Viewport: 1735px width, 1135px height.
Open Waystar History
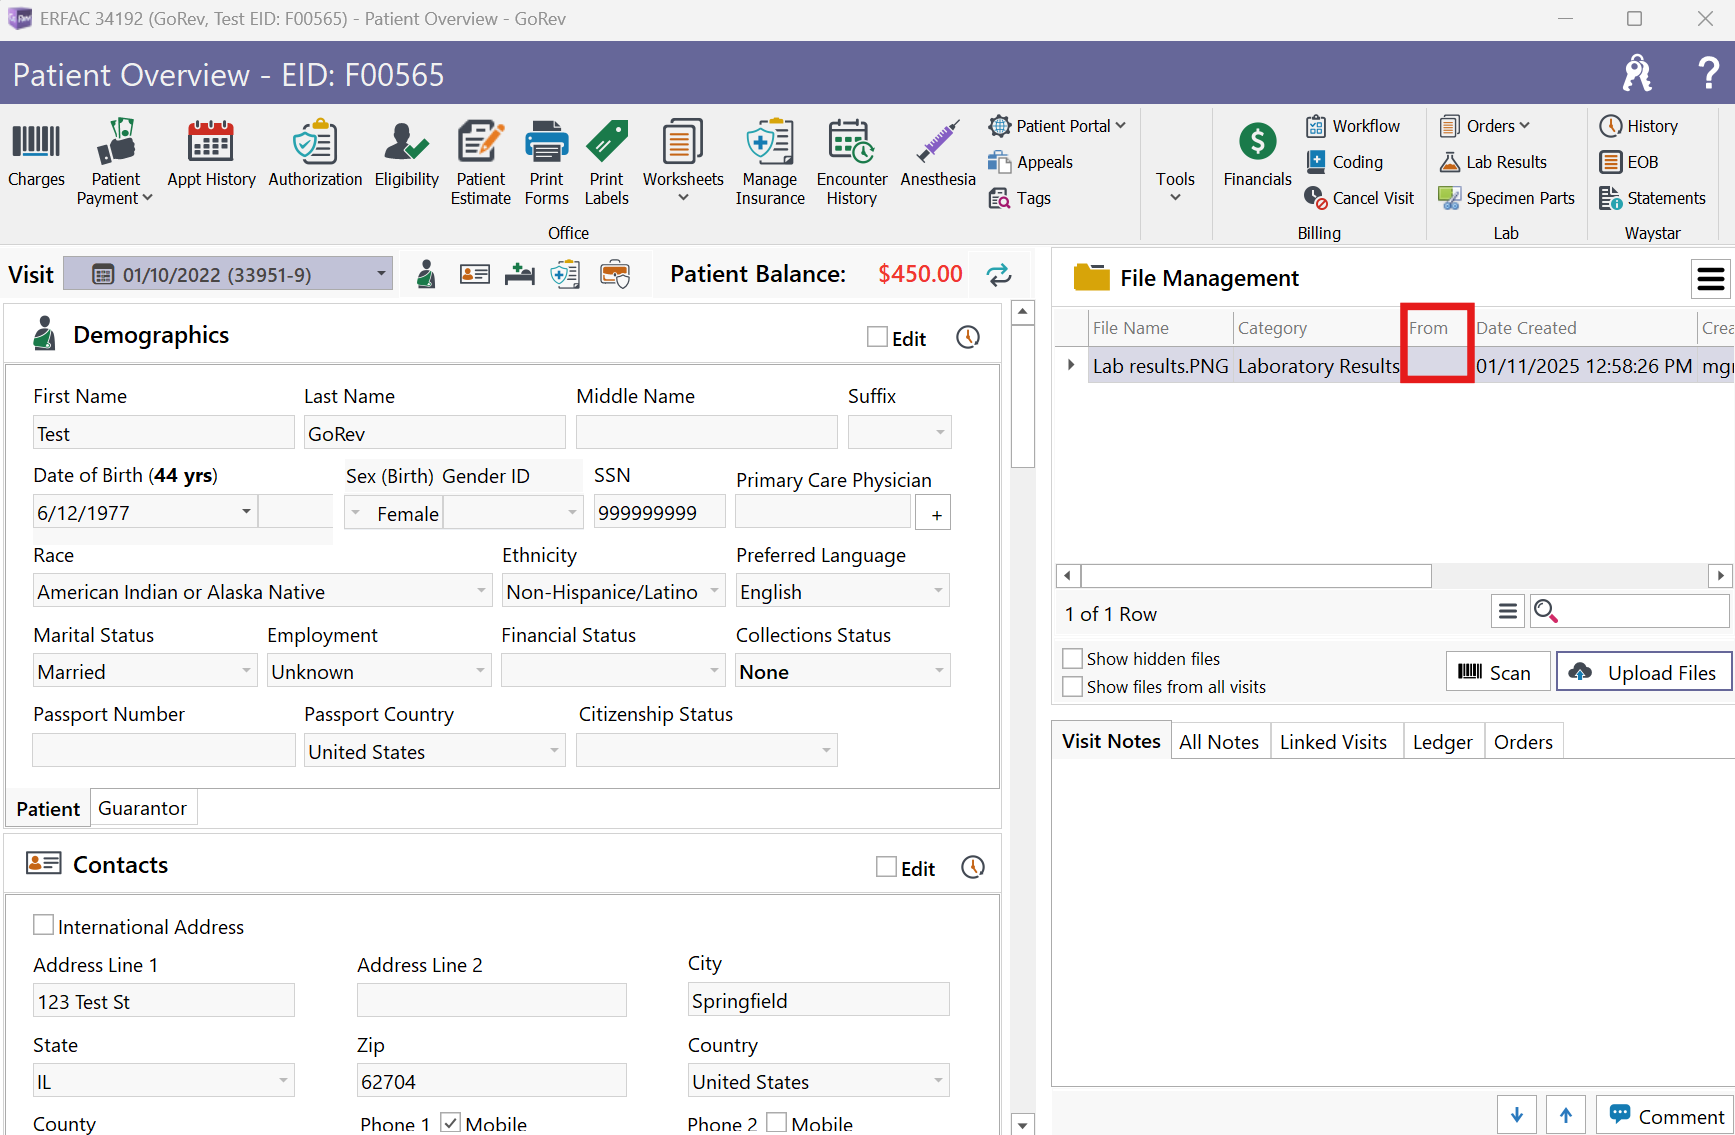1639,126
